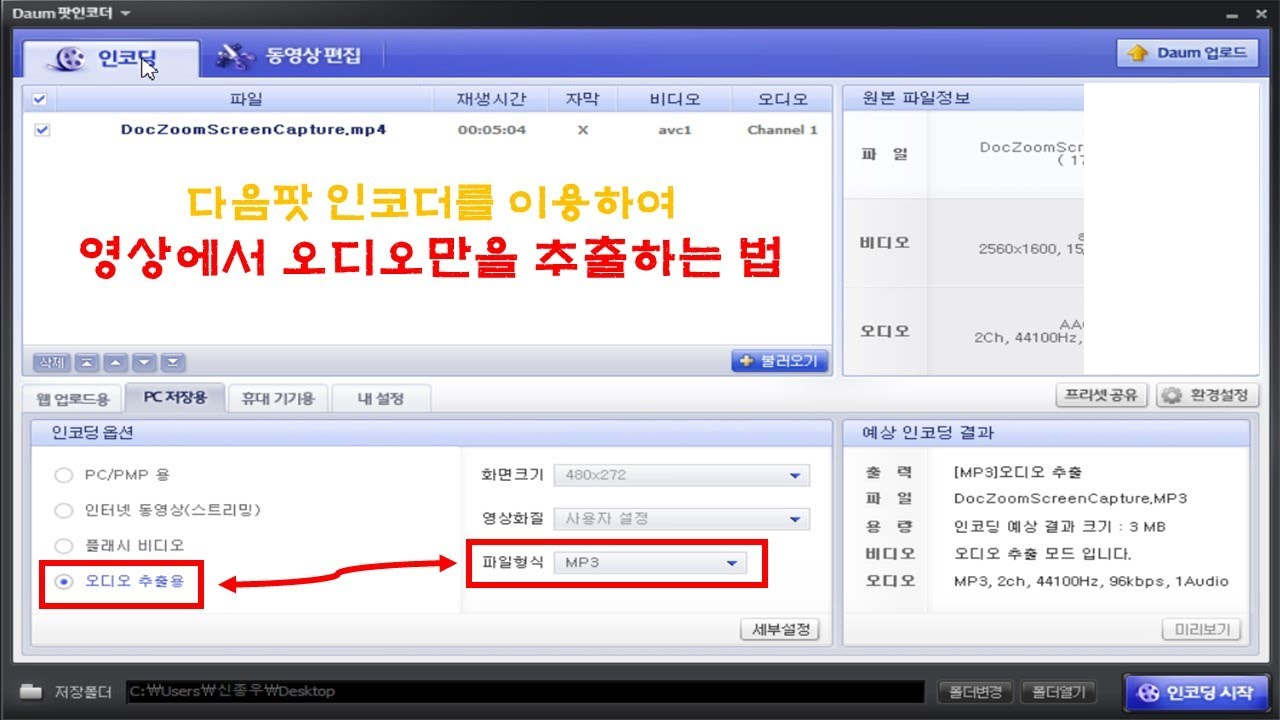Toggle the select-all checkbox in the file header
Screen dimensions: 1280x720
click(x=40, y=100)
